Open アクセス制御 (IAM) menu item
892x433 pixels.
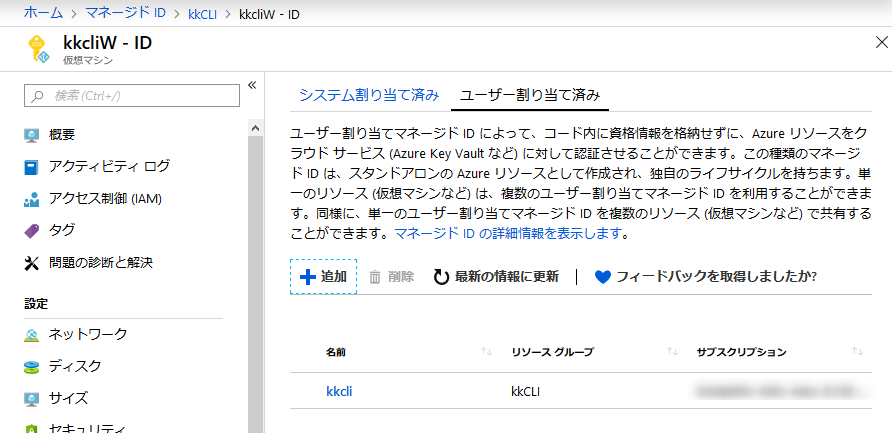[106, 199]
